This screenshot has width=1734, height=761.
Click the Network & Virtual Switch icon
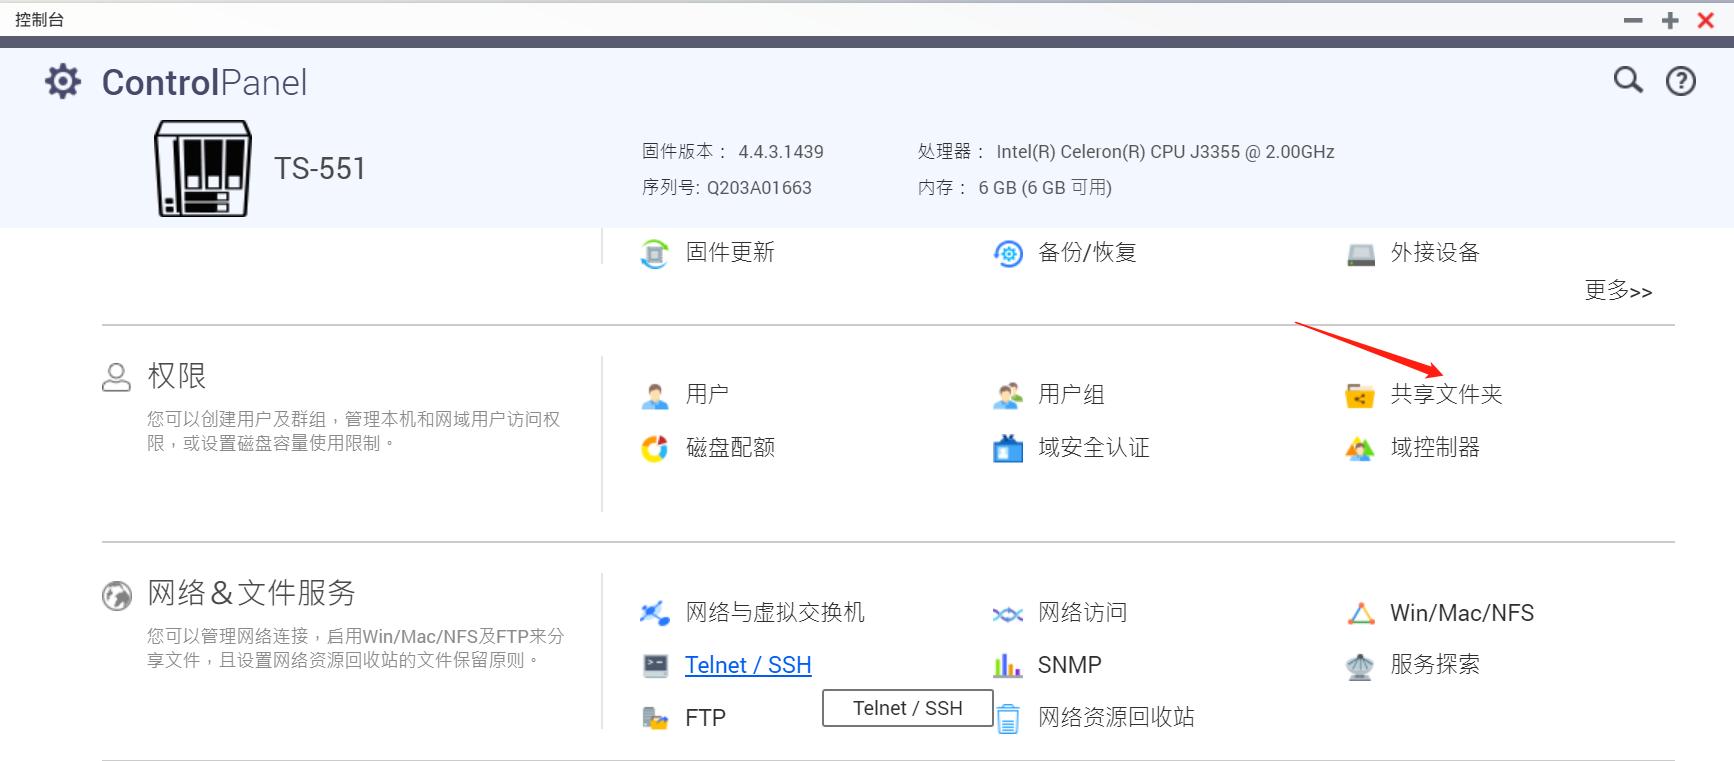pyautogui.click(x=655, y=613)
